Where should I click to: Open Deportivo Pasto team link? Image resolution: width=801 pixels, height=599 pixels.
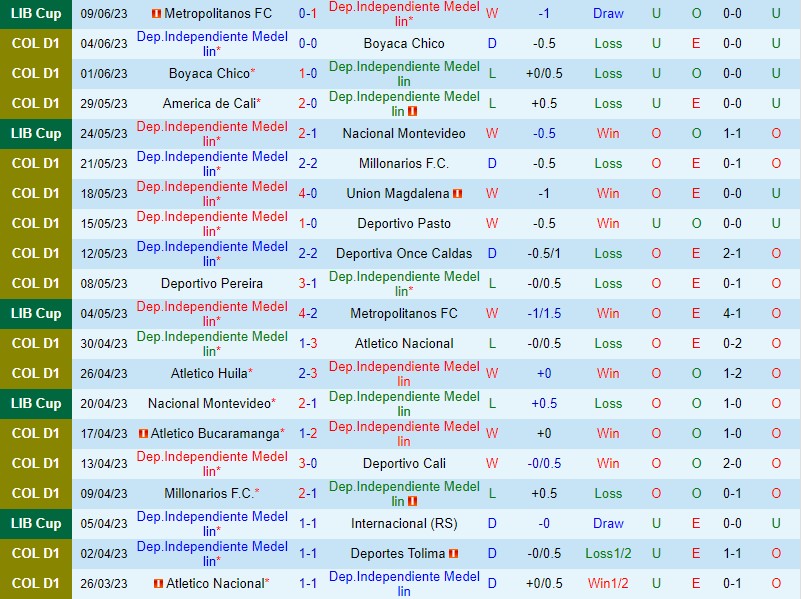(404, 224)
